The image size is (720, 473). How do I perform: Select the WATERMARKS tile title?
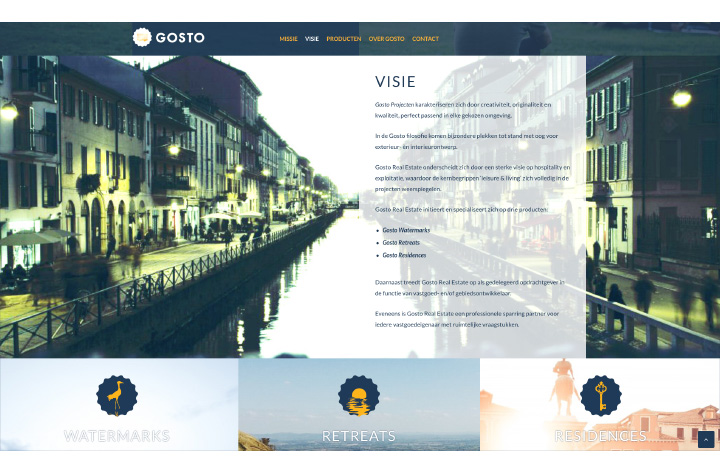point(117,436)
